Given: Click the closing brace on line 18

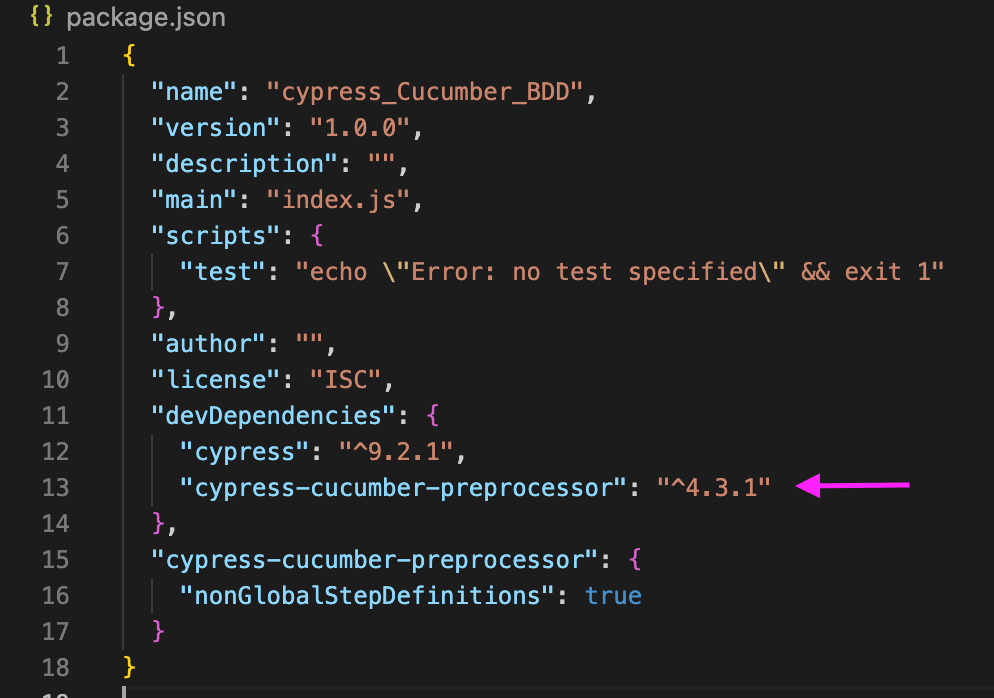Looking at the screenshot, I should click(128, 667).
